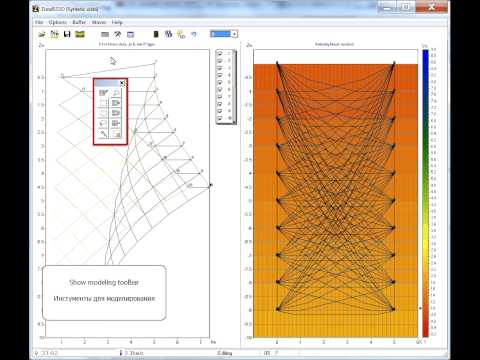Toggle legend checkbox for series 9

(220, 111)
